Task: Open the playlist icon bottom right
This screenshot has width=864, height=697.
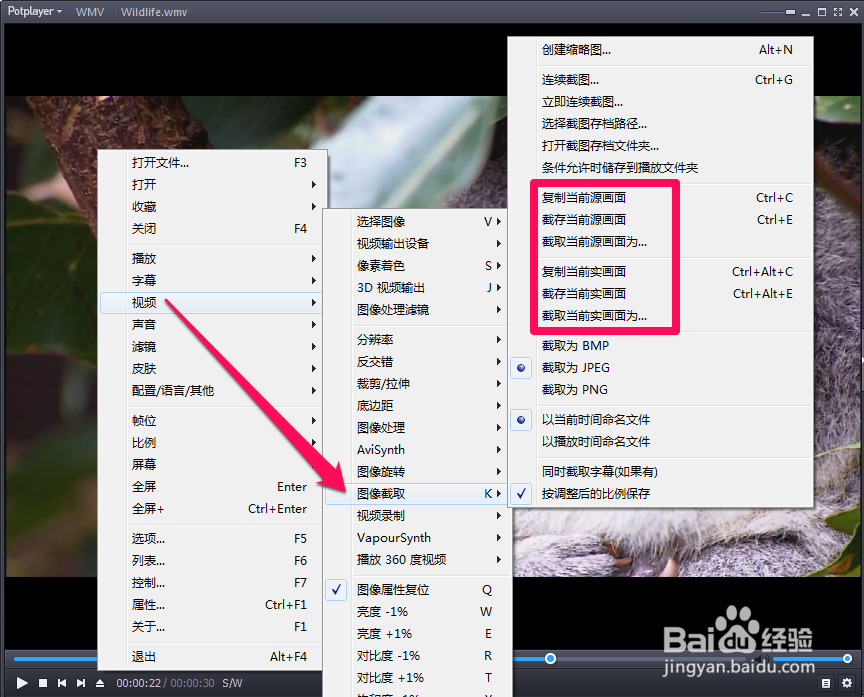Action: tap(826, 683)
